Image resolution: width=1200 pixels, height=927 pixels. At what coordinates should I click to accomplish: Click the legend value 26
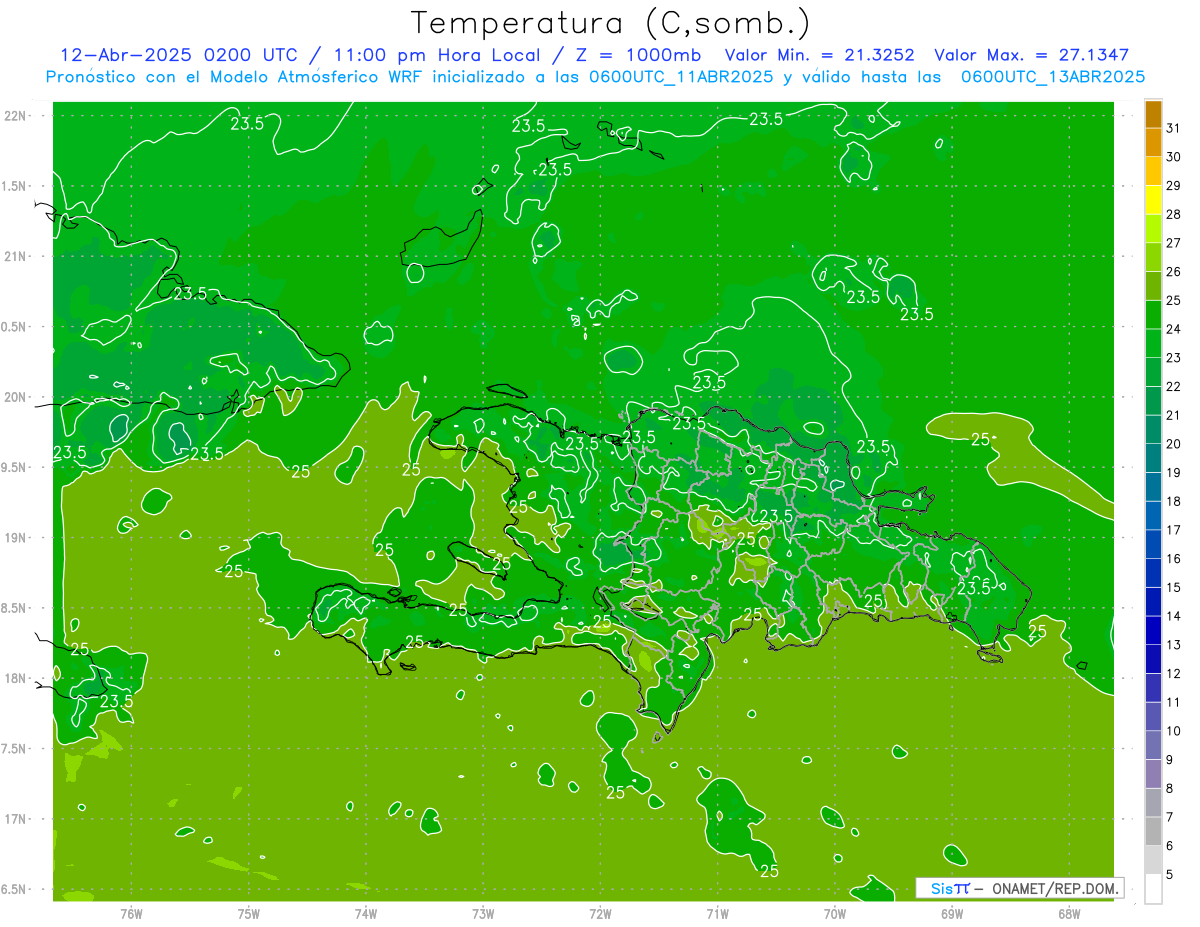click(1174, 272)
